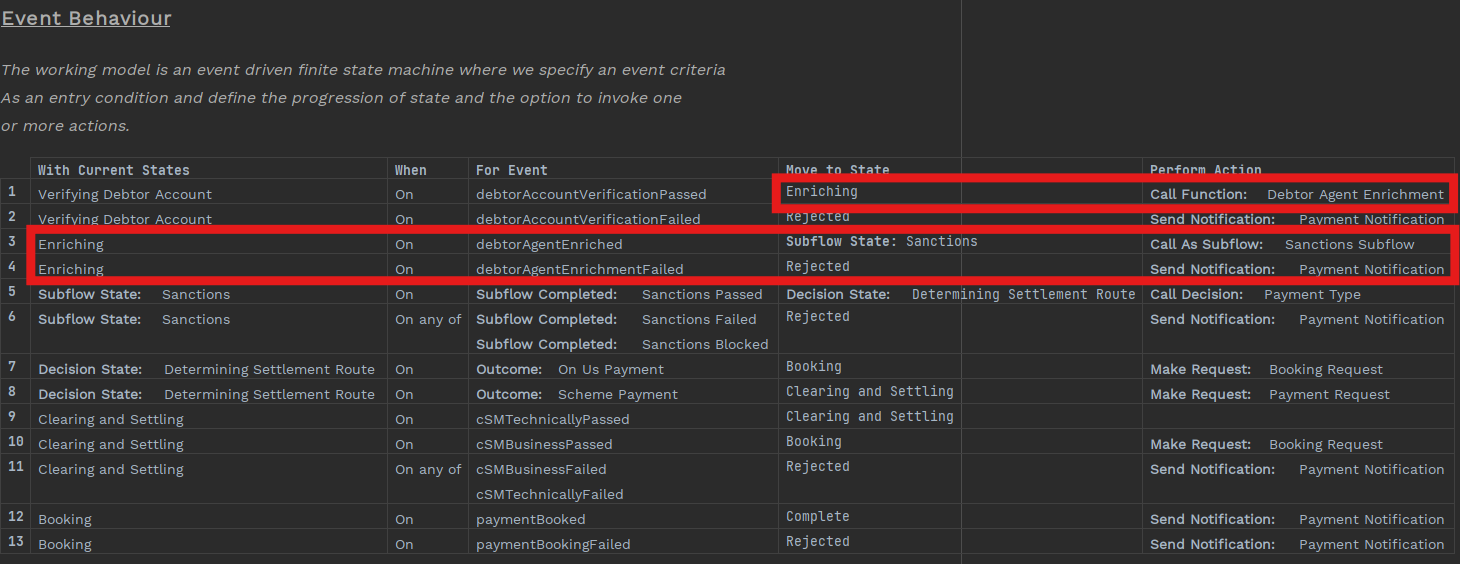Click the debtorAgentEnriched event cell
Screen dimensions: 1460x564
[548, 244]
